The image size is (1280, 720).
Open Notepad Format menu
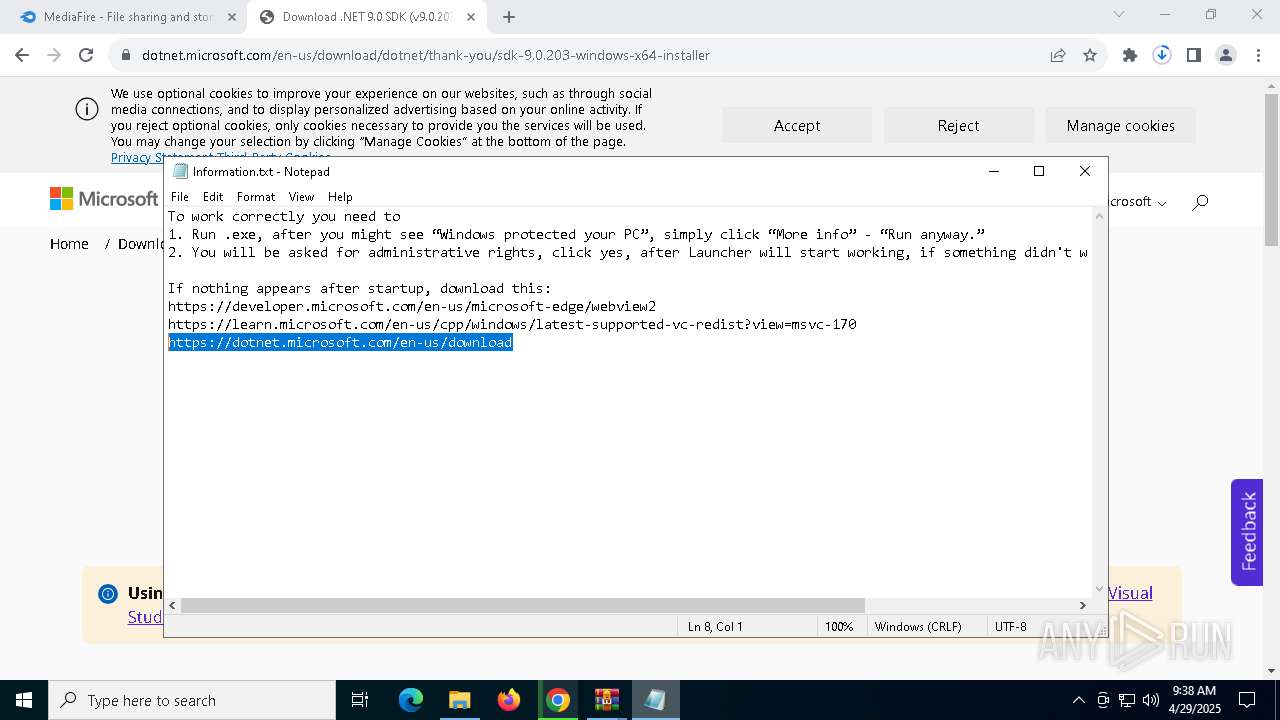coord(256,197)
